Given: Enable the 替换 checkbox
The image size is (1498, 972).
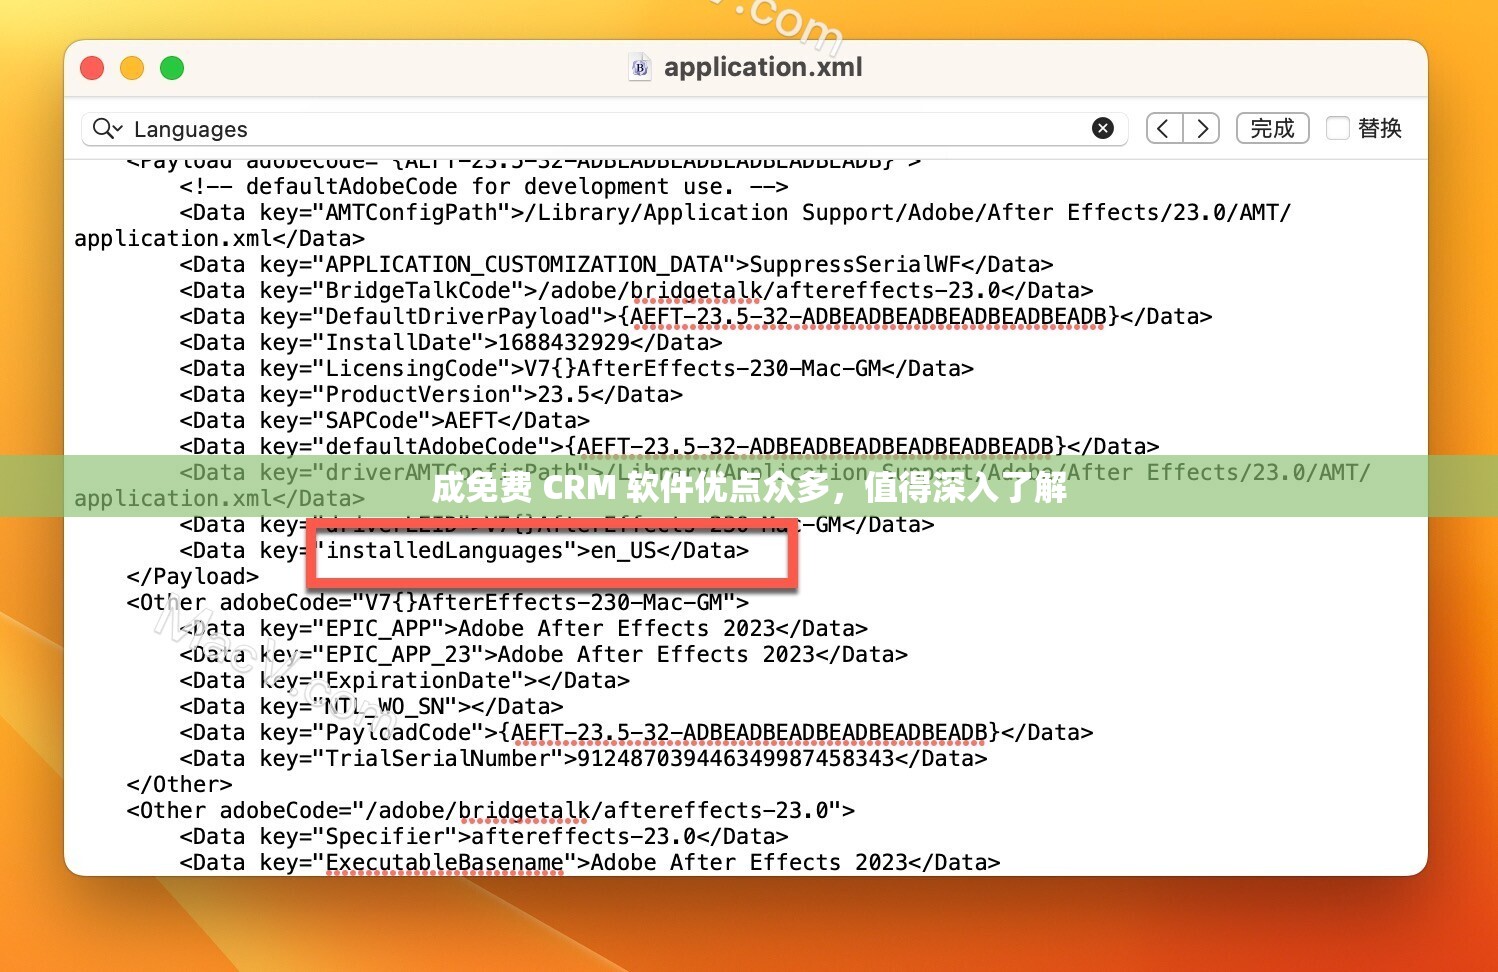Looking at the screenshot, I should (x=1338, y=128).
